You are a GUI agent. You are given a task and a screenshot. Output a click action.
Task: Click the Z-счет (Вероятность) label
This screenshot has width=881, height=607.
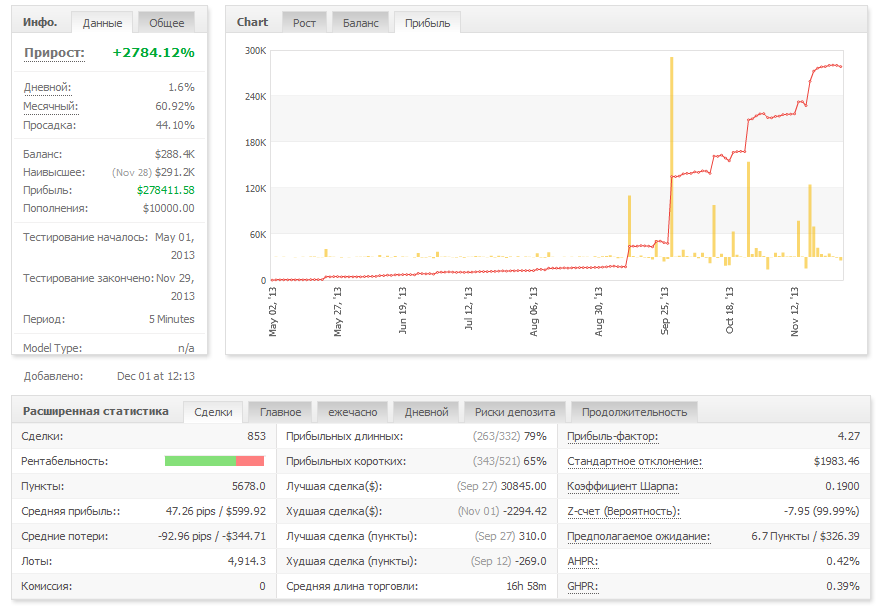[x=623, y=512]
